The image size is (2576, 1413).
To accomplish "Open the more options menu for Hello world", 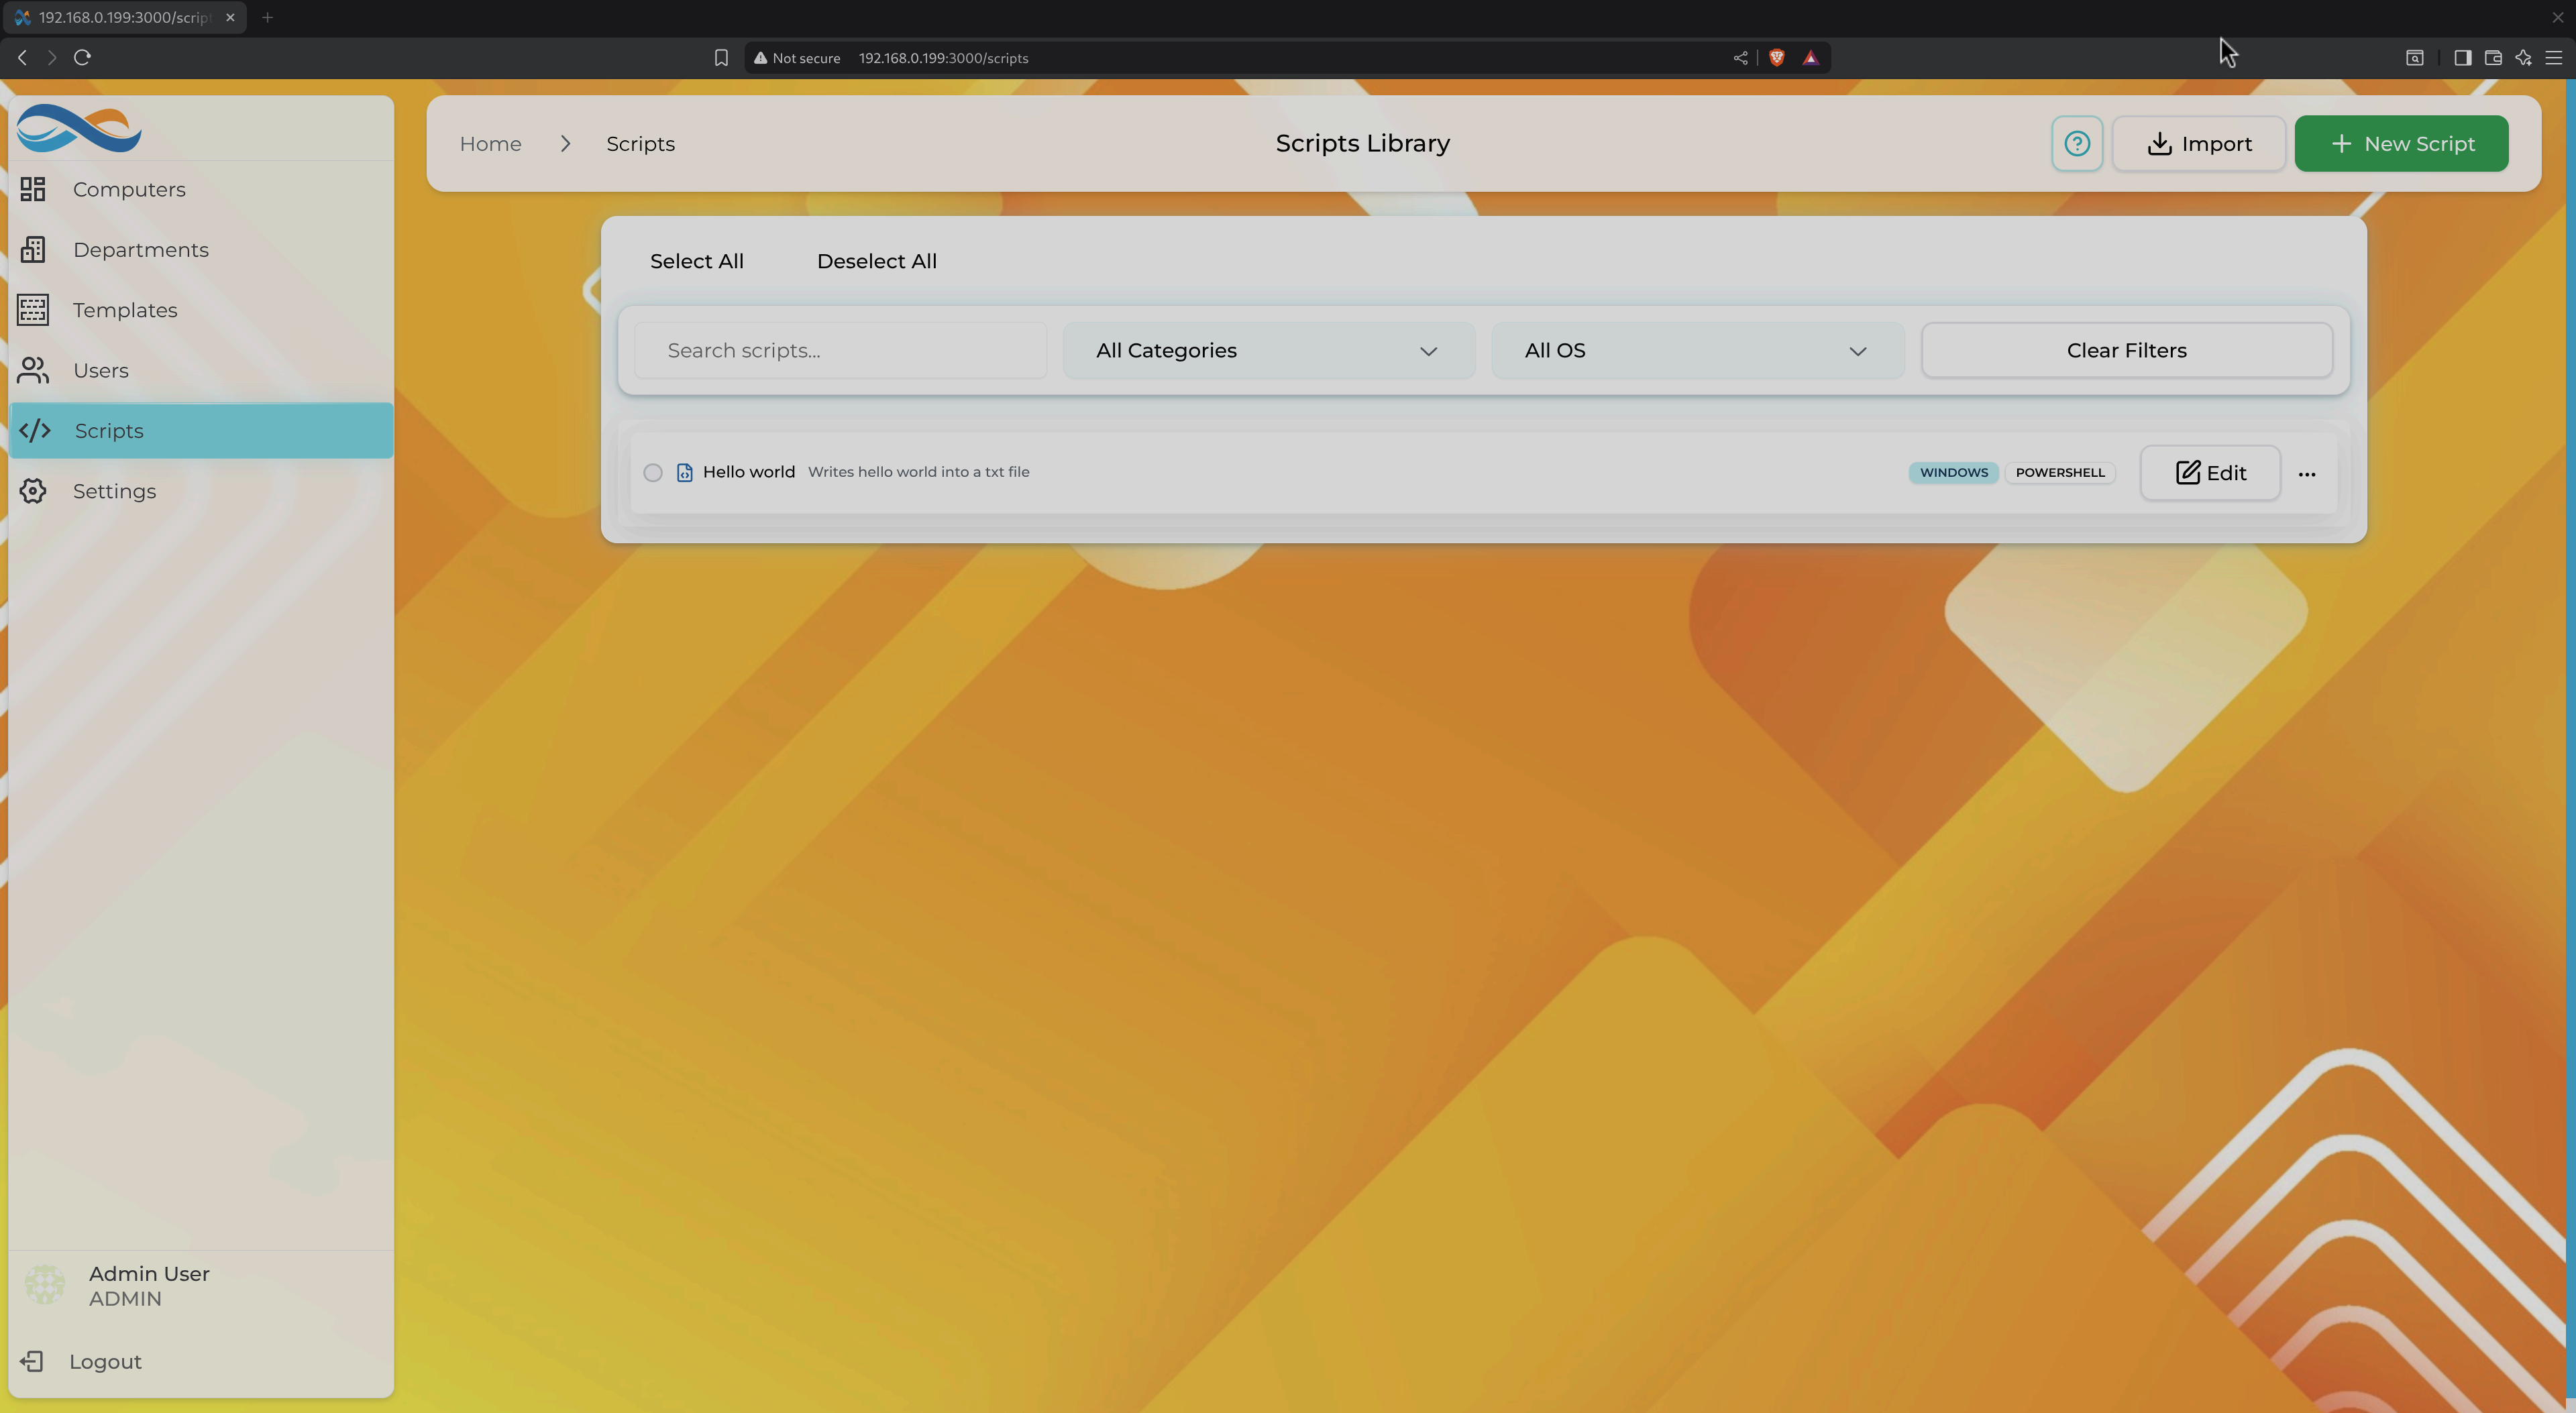I will 2308,474.
